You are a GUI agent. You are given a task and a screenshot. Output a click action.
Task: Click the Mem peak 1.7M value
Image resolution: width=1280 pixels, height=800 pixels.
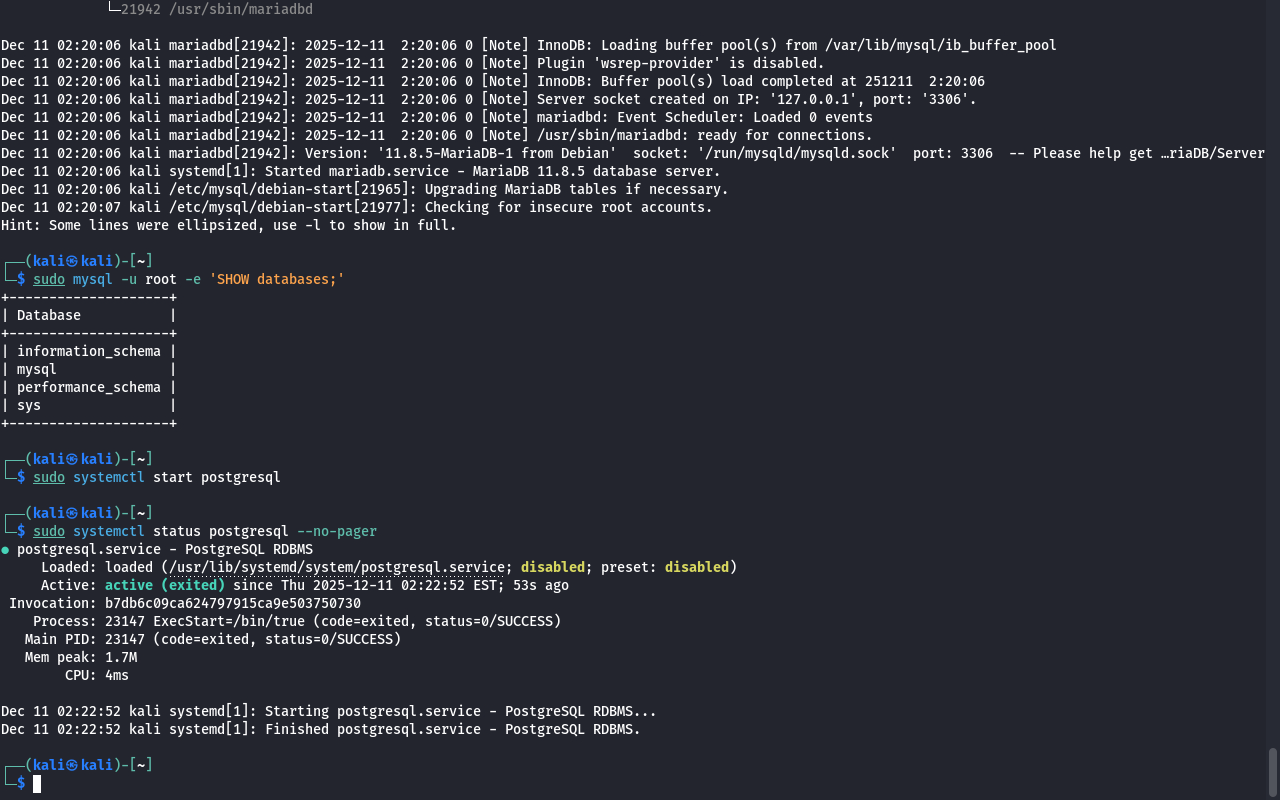121,657
